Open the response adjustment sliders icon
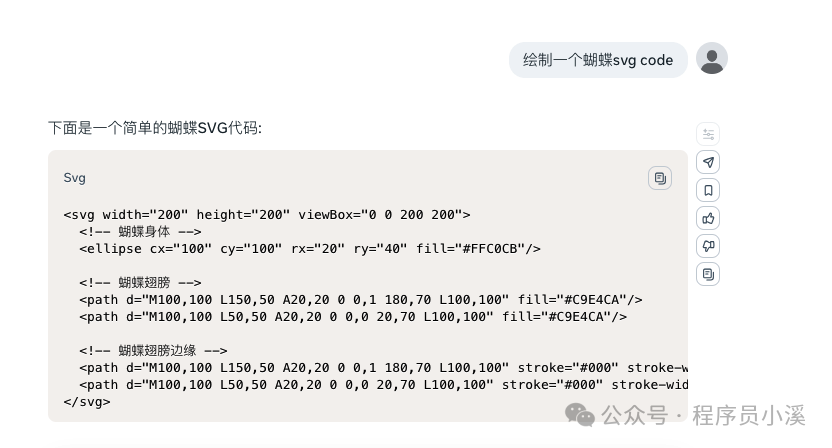The height and width of the screenshot is (448, 832). click(x=708, y=134)
